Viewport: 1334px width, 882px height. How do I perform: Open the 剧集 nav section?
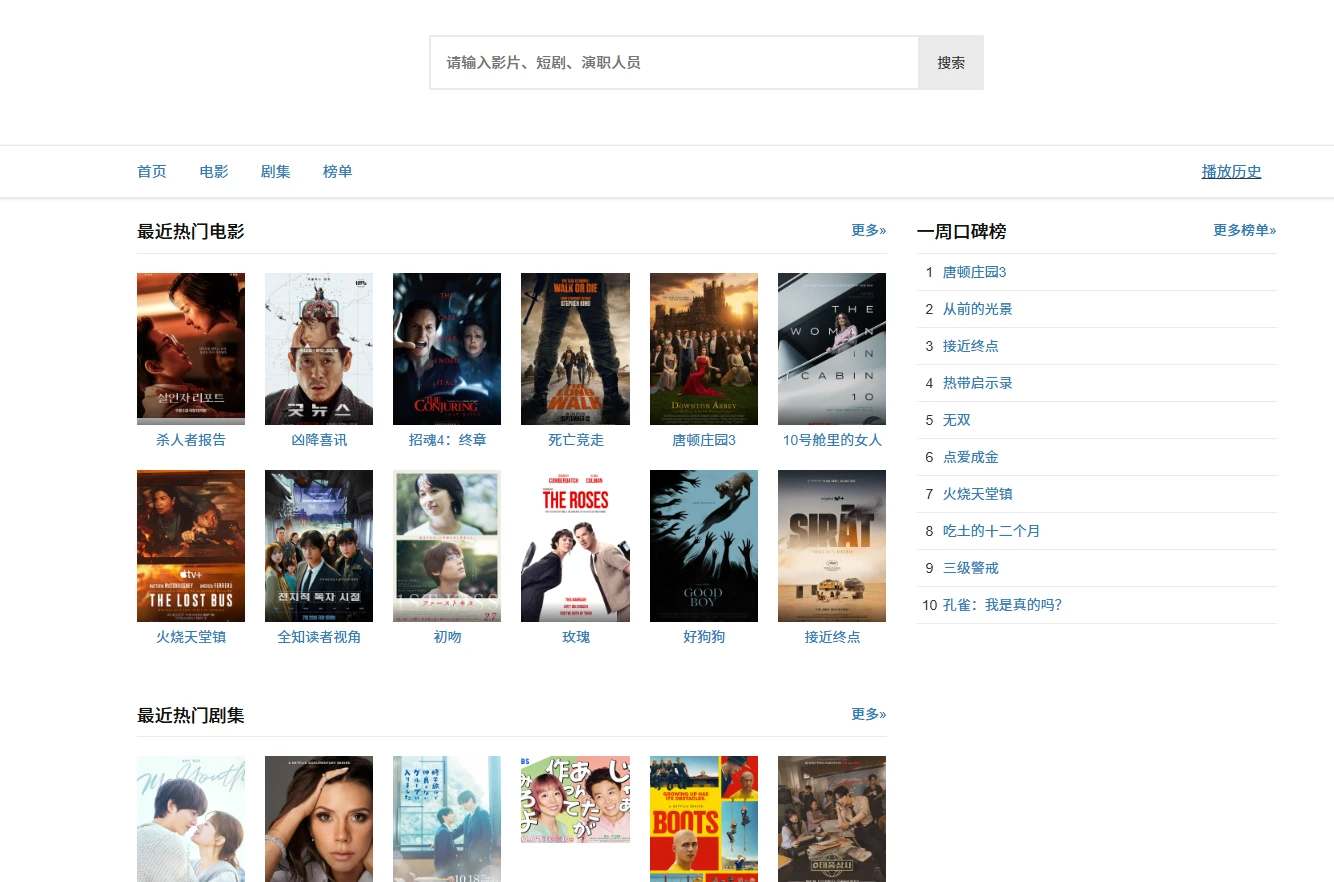tap(276, 172)
